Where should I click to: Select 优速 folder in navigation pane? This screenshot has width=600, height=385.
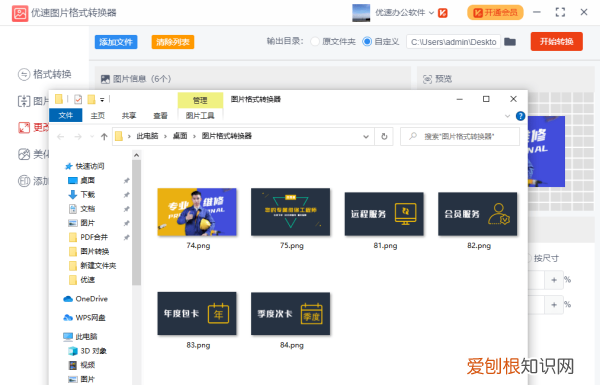pyautogui.click(x=82, y=279)
